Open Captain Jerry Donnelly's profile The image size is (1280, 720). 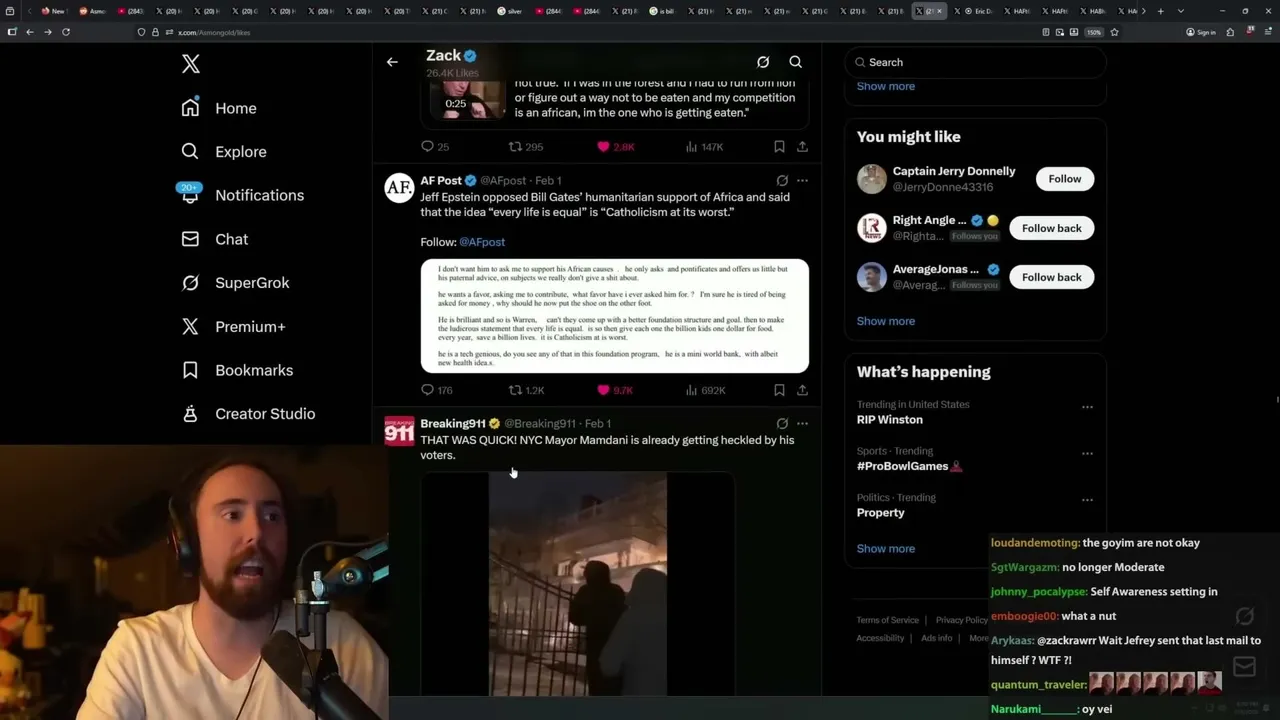954,171
